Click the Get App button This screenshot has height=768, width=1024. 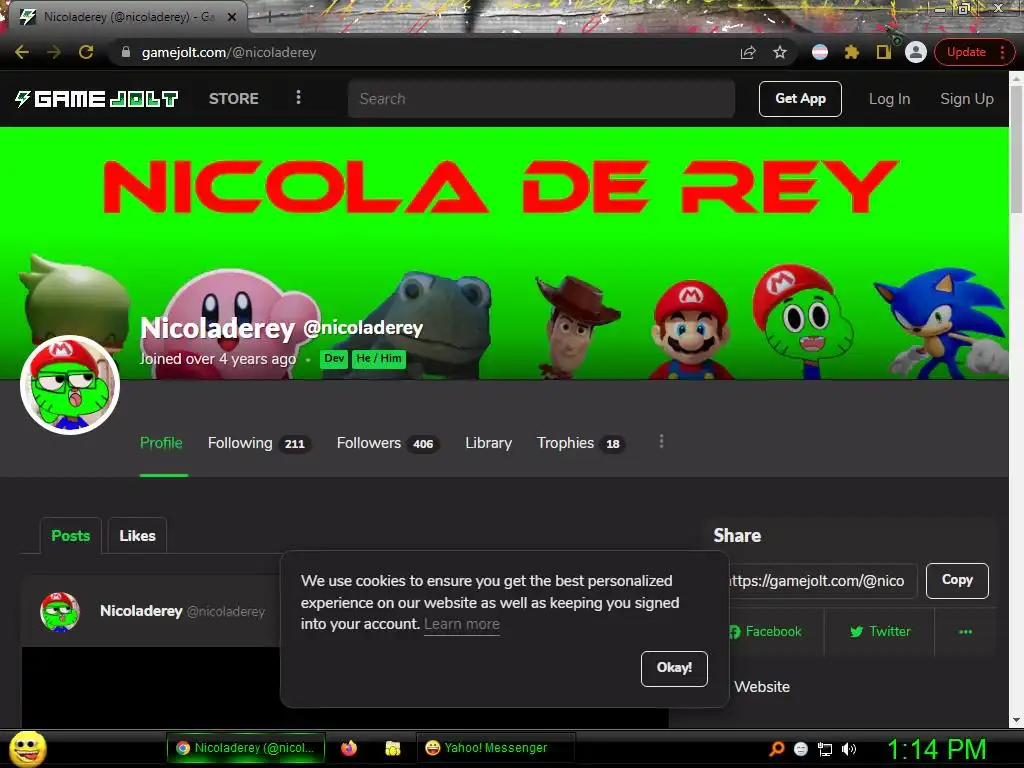[800, 99]
